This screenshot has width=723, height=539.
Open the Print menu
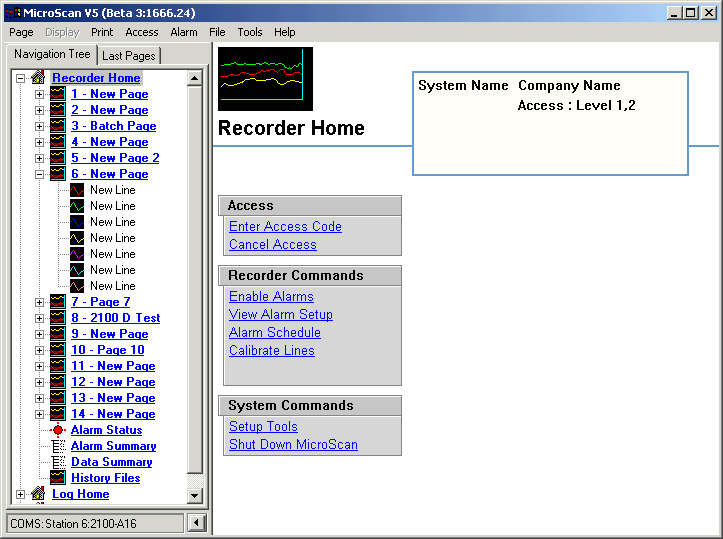pyautogui.click(x=102, y=32)
